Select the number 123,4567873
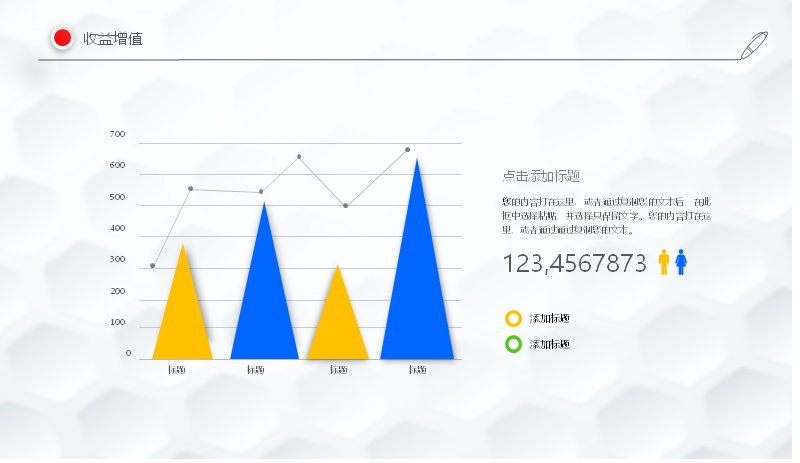This screenshot has height=463, width=800. click(x=574, y=263)
